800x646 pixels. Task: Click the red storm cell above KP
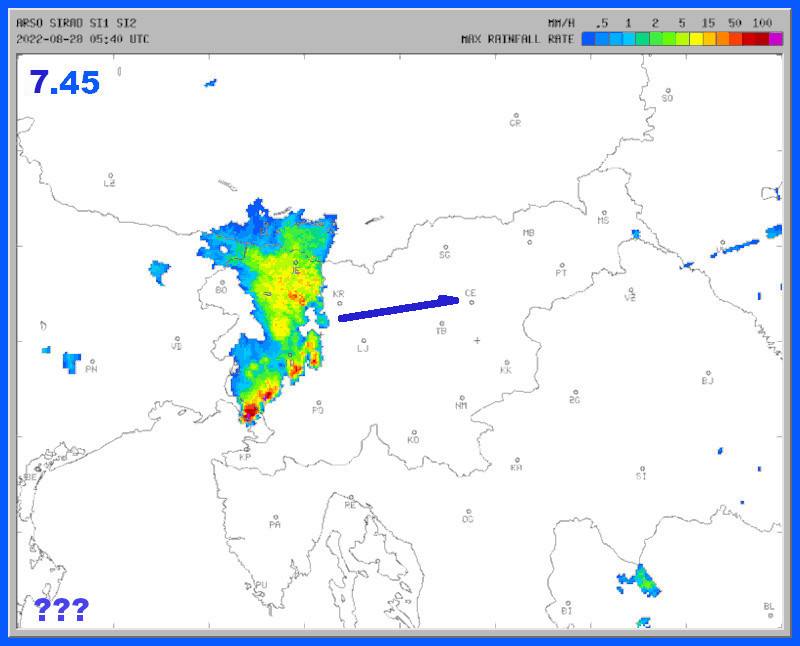[250, 408]
